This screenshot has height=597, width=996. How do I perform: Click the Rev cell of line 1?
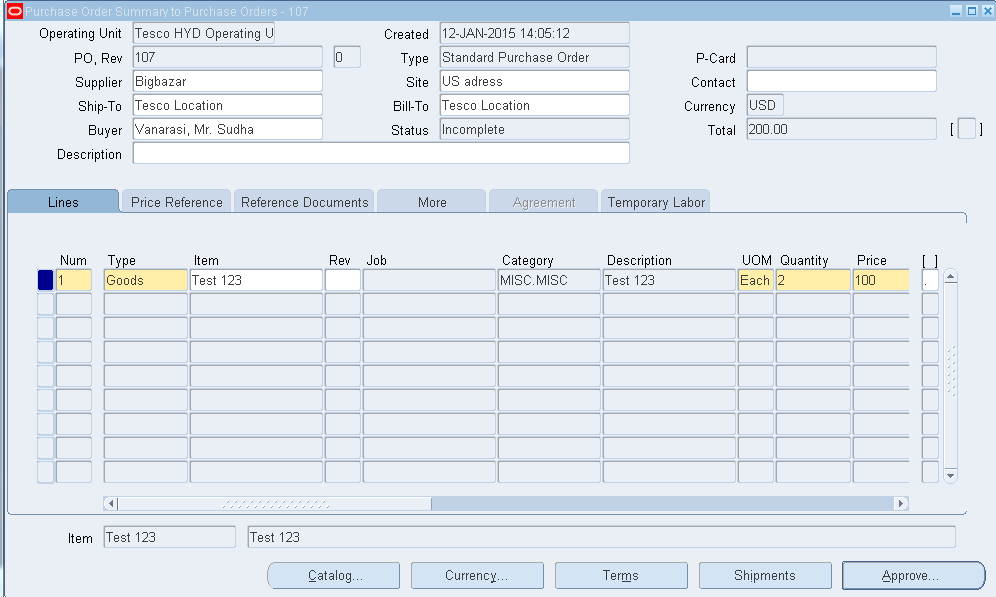pyautogui.click(x=342, y=280)
